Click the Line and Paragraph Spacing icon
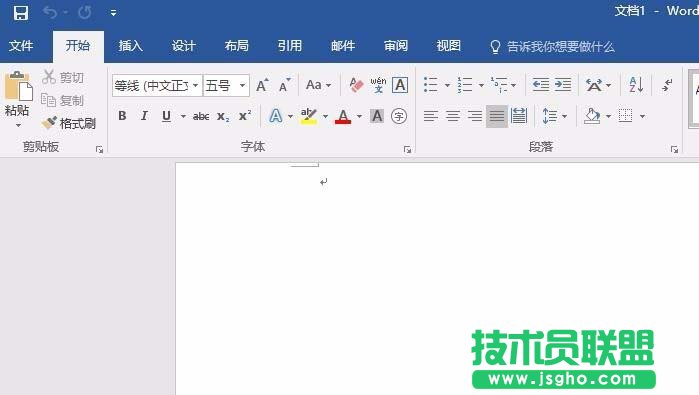Viewport: 699px width, 395px height. pyautogui.click(x=550, y=116)
